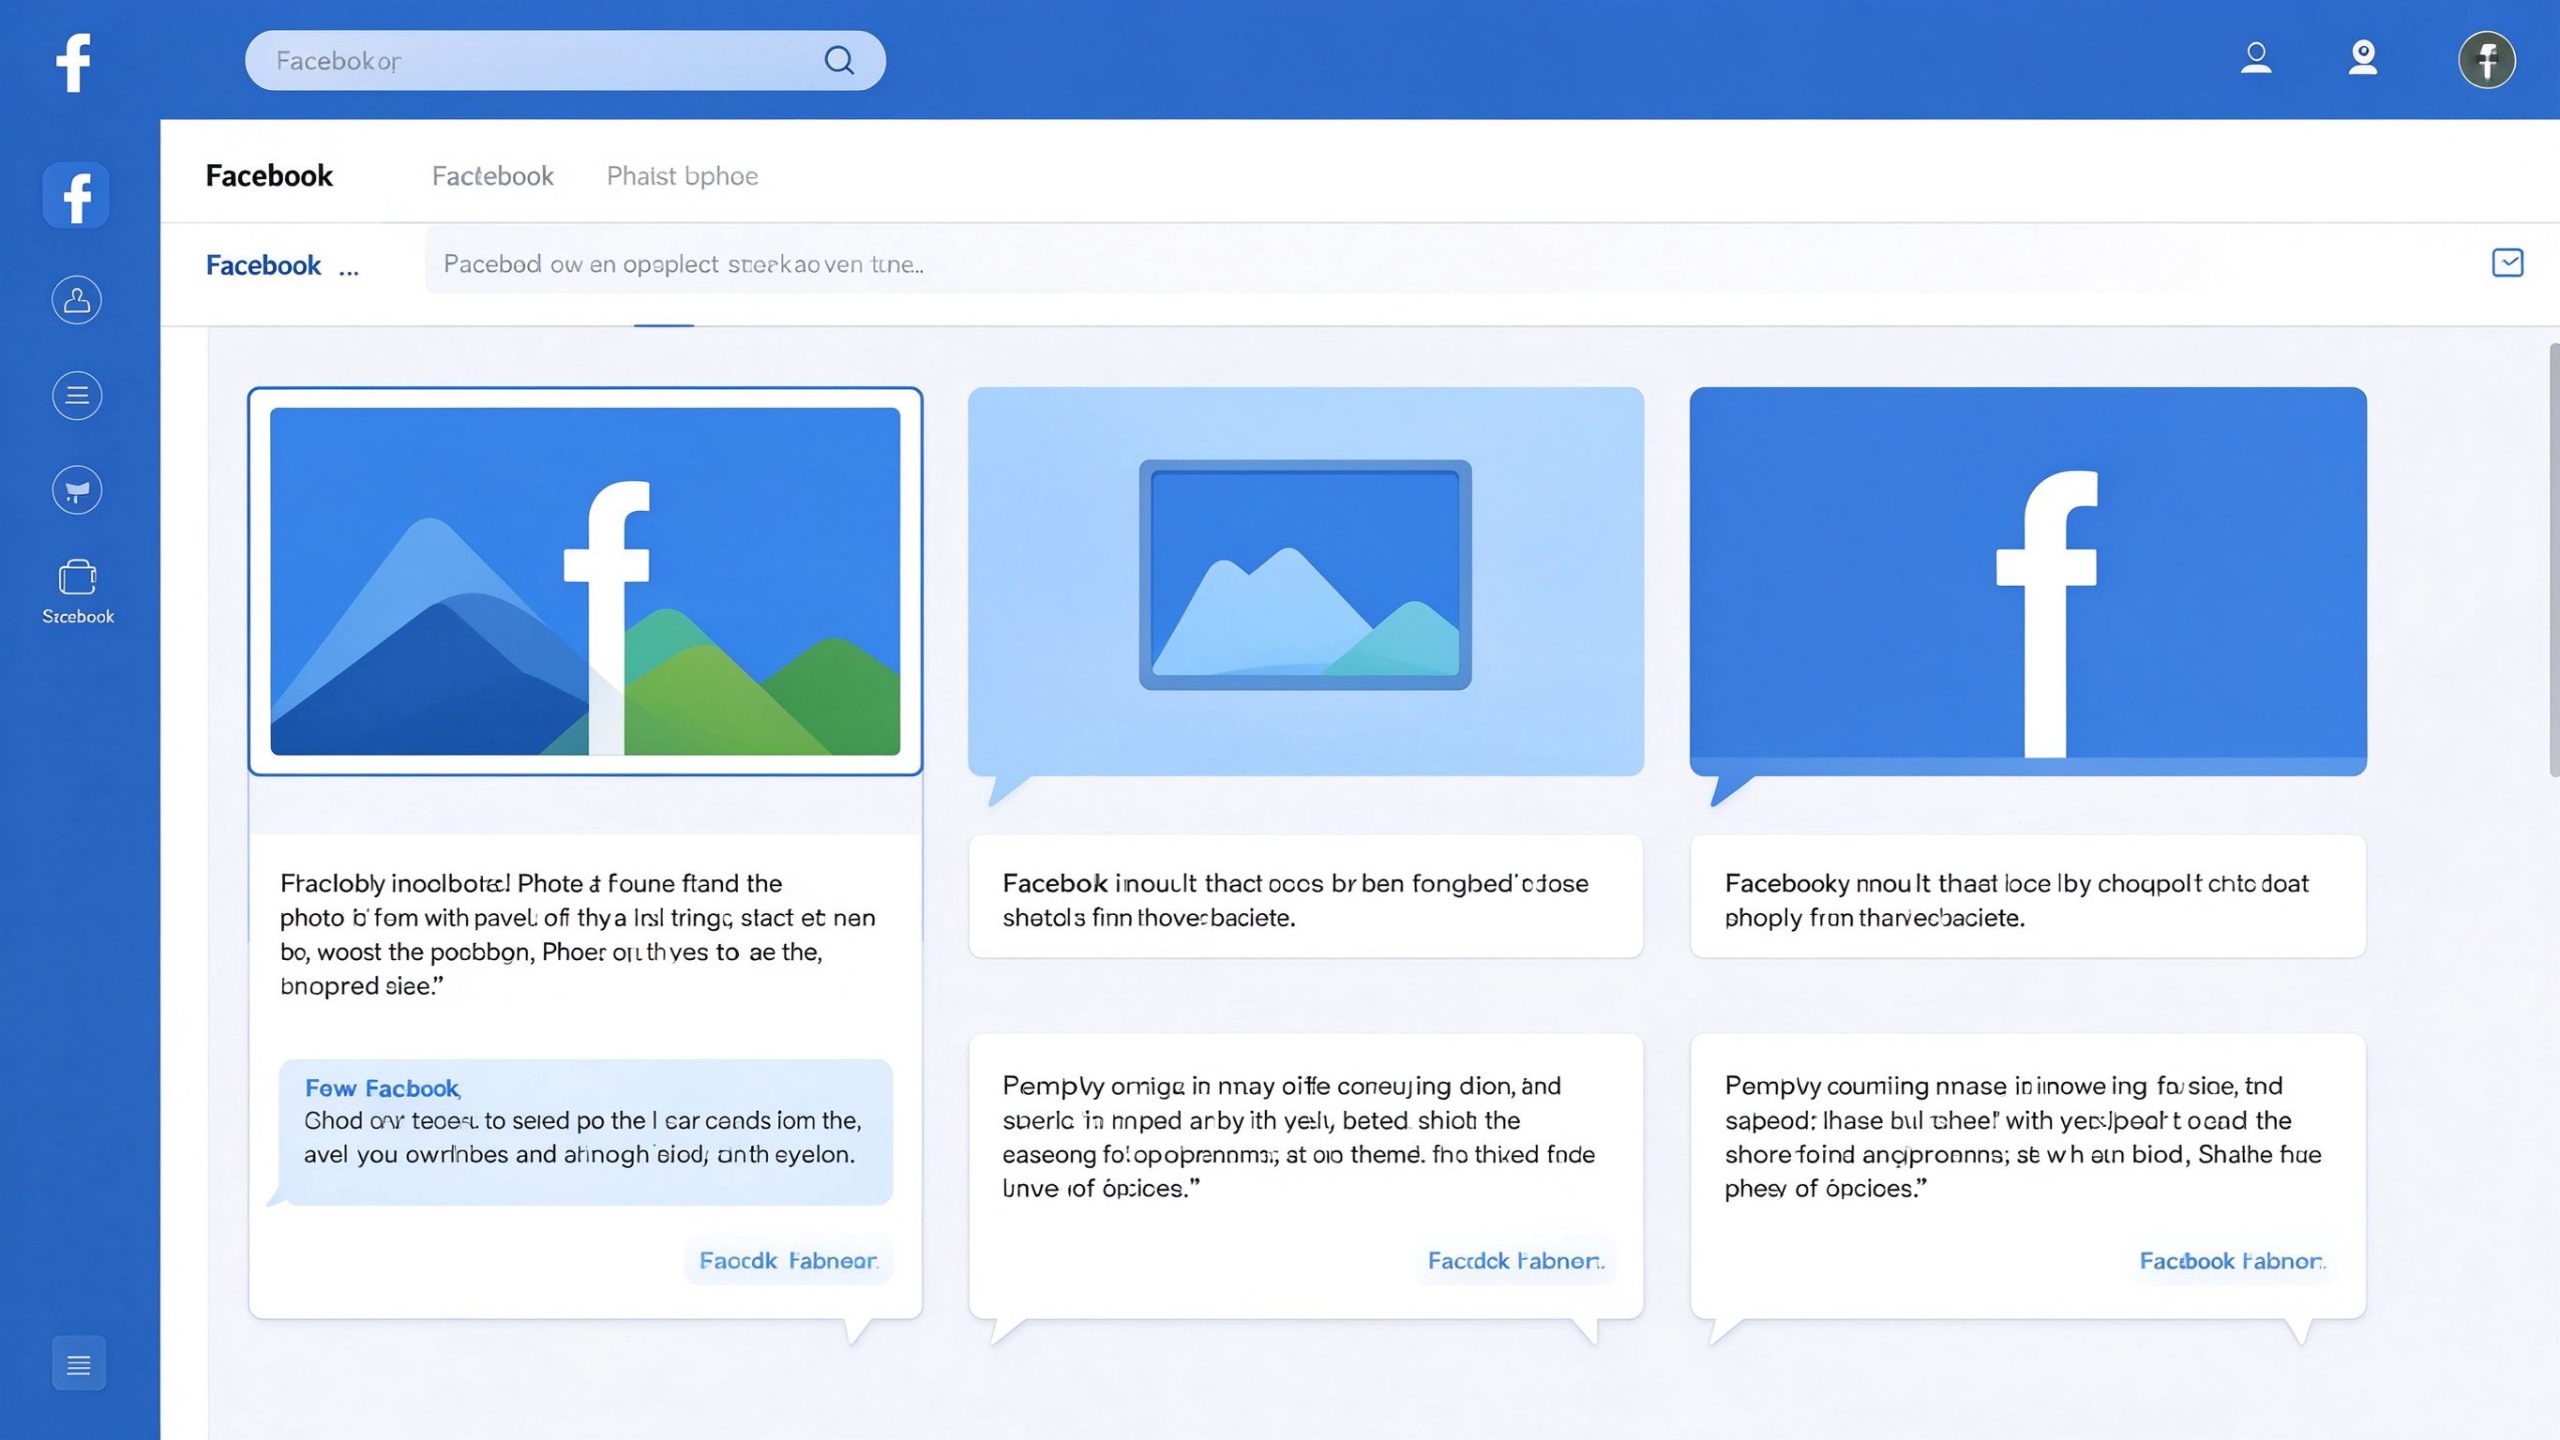Switch to the Phaist bphoe tab

pos(682,176)
